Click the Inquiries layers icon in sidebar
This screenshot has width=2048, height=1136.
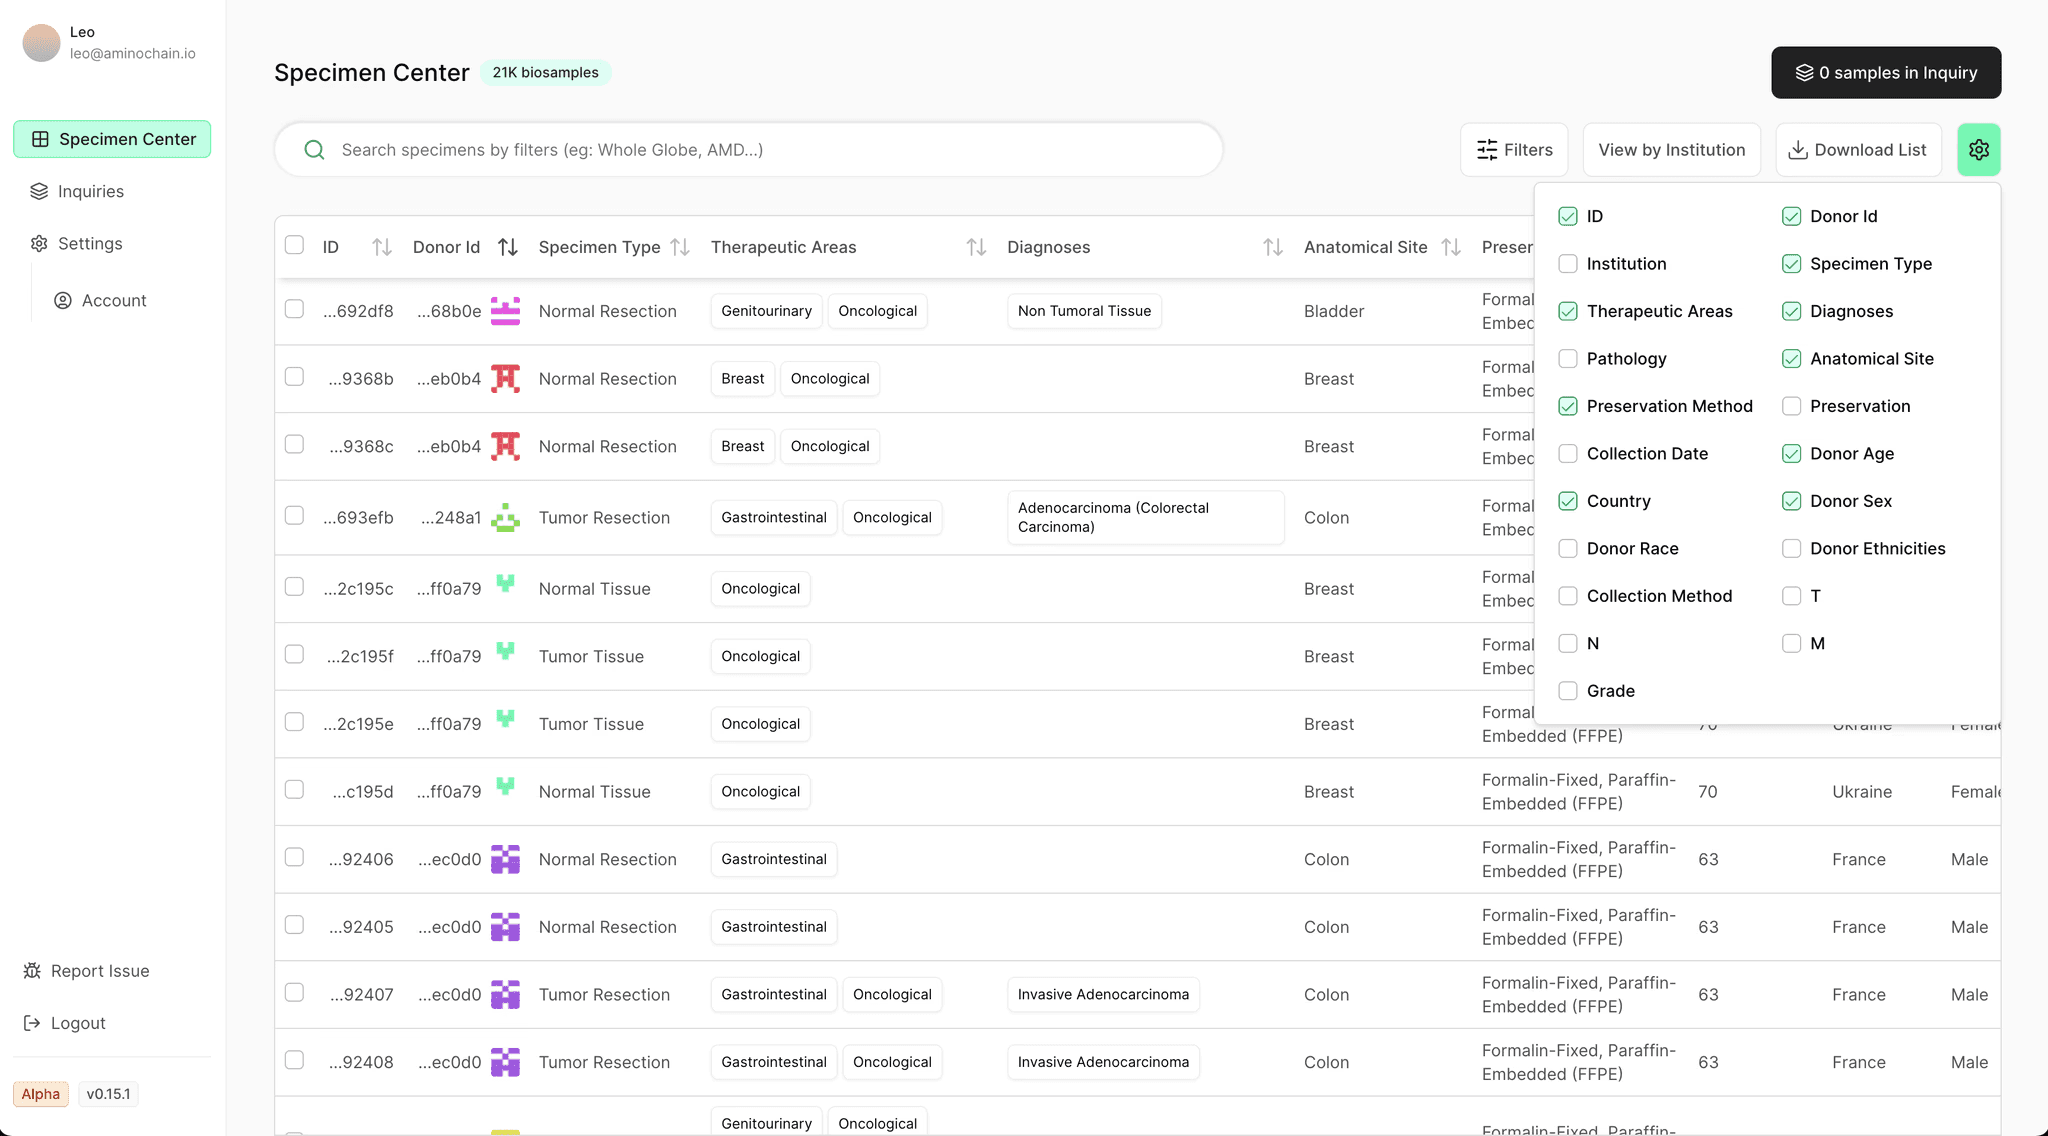click(39, 191)
